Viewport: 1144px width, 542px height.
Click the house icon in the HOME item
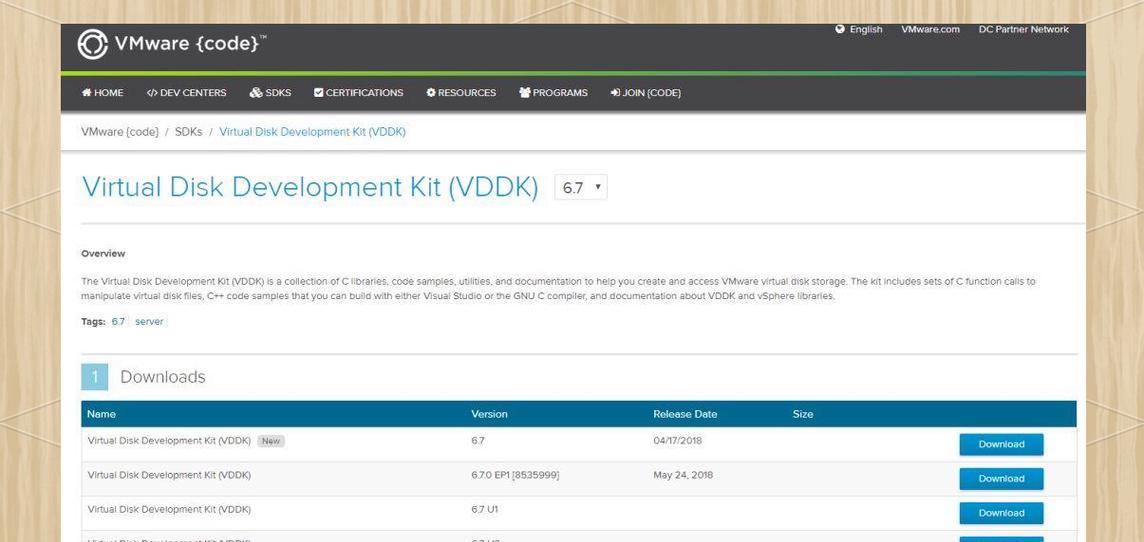86,93
